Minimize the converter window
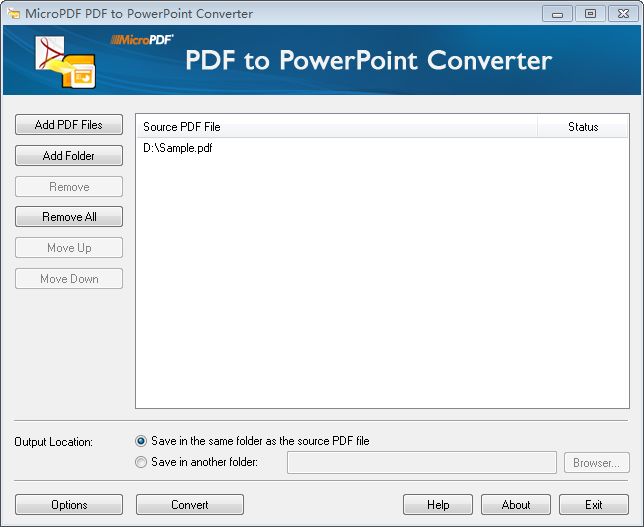Screen dimensions: 644x527 point(557,14)
